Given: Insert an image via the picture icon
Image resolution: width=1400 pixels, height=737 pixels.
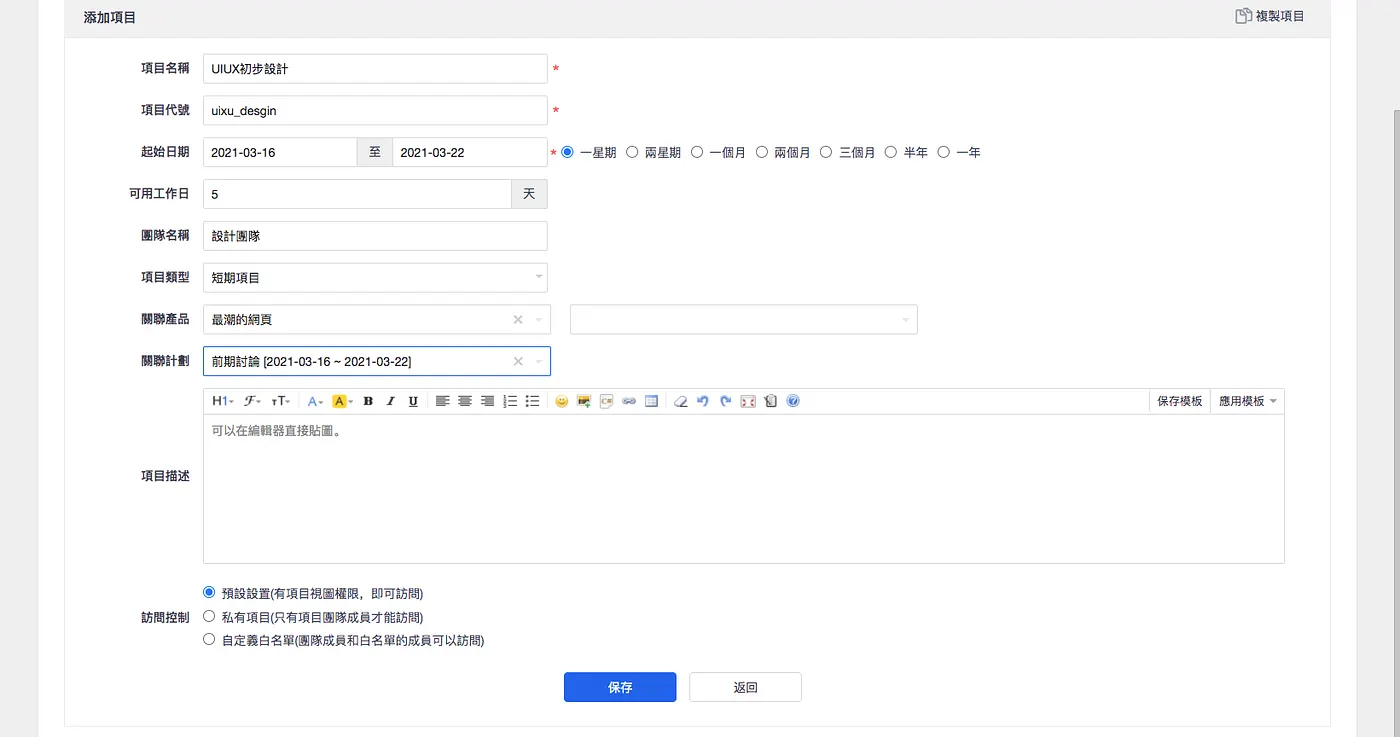Looking at the screenshot, I should coord(584,401).
